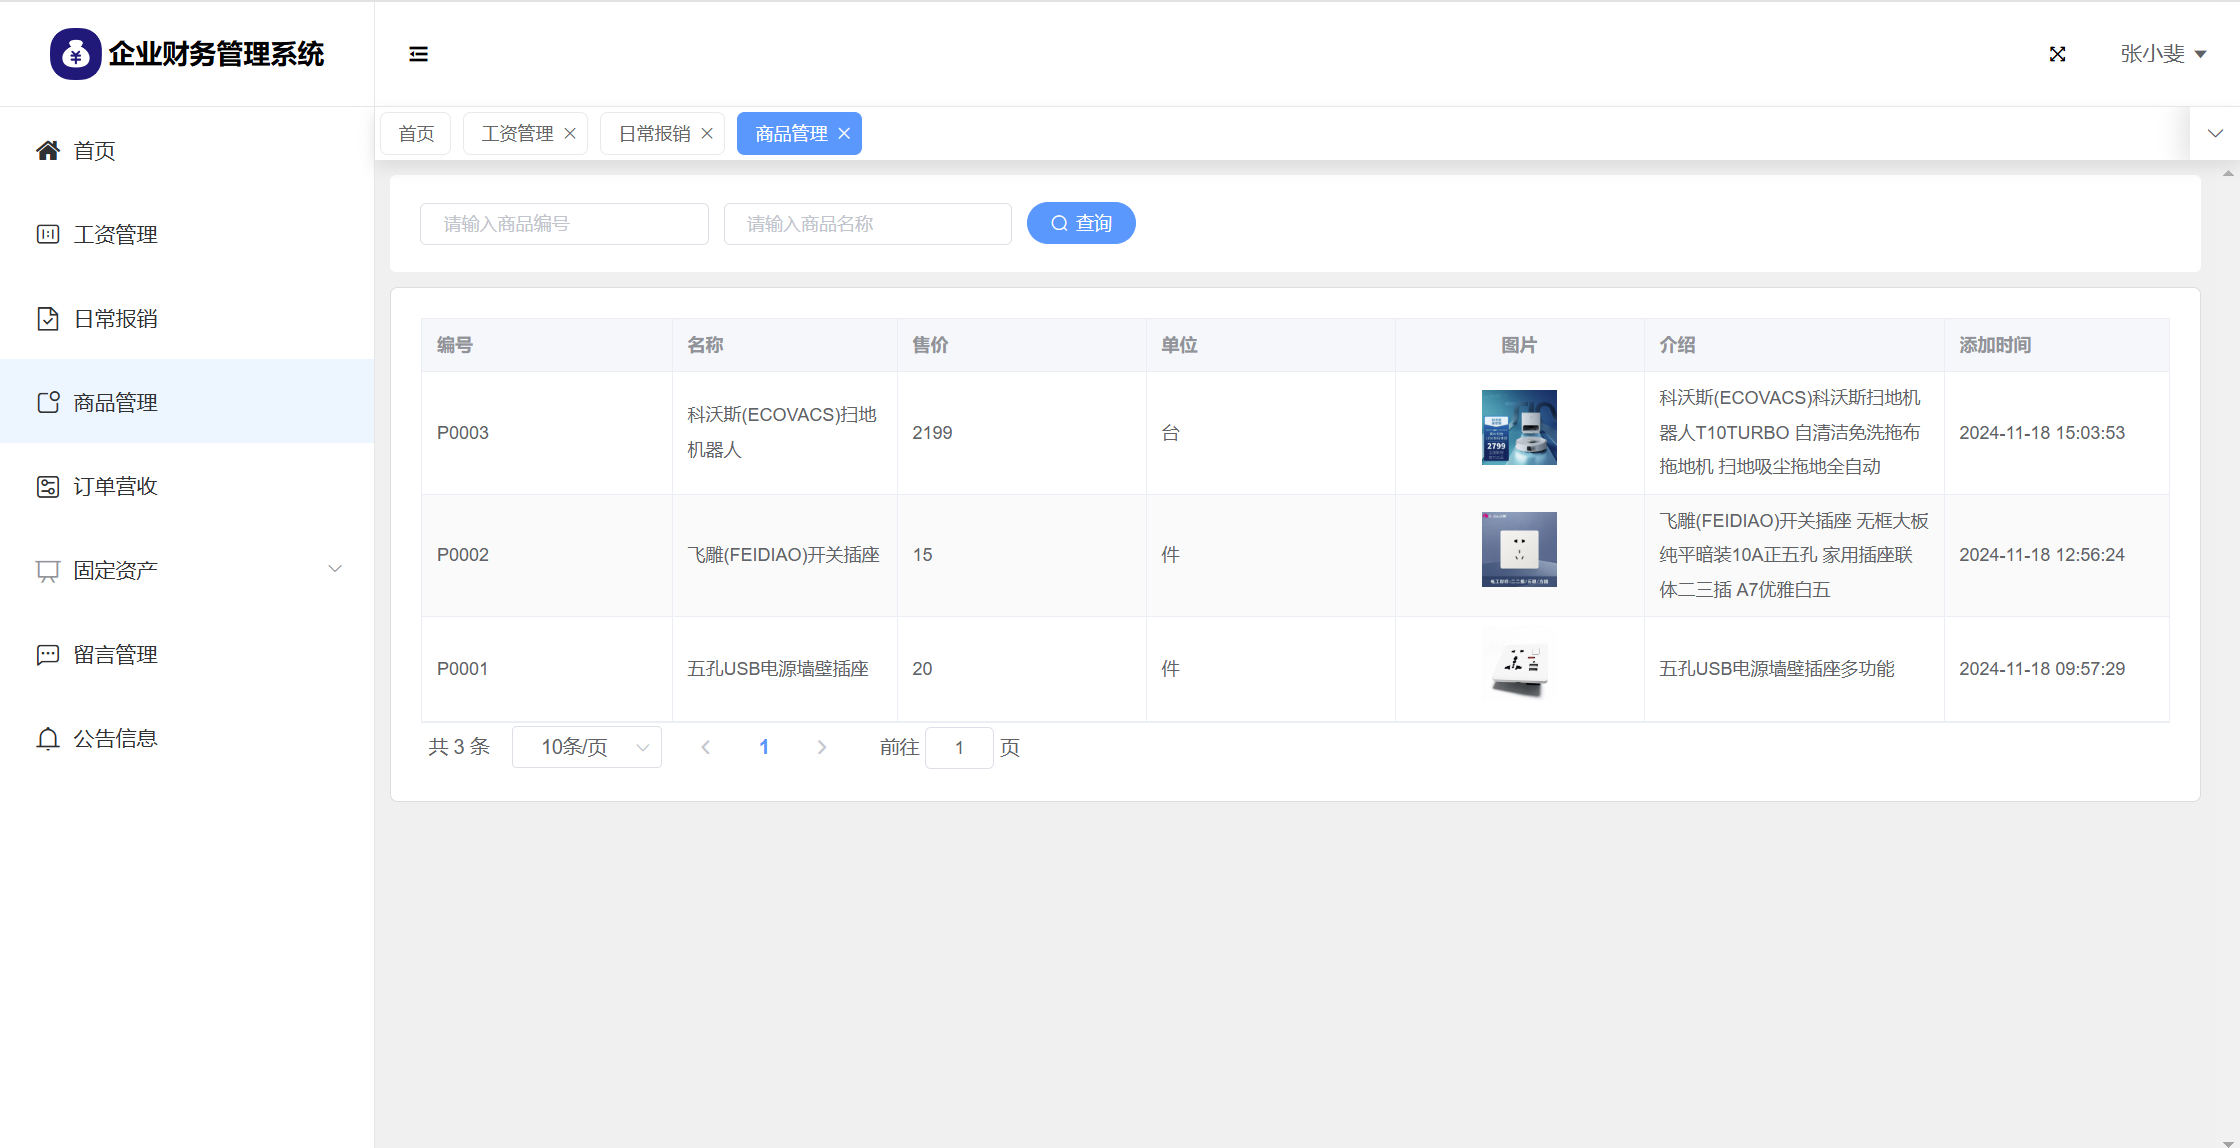
Task: Close the 日常报销 tab
Action: click(707, 134)
